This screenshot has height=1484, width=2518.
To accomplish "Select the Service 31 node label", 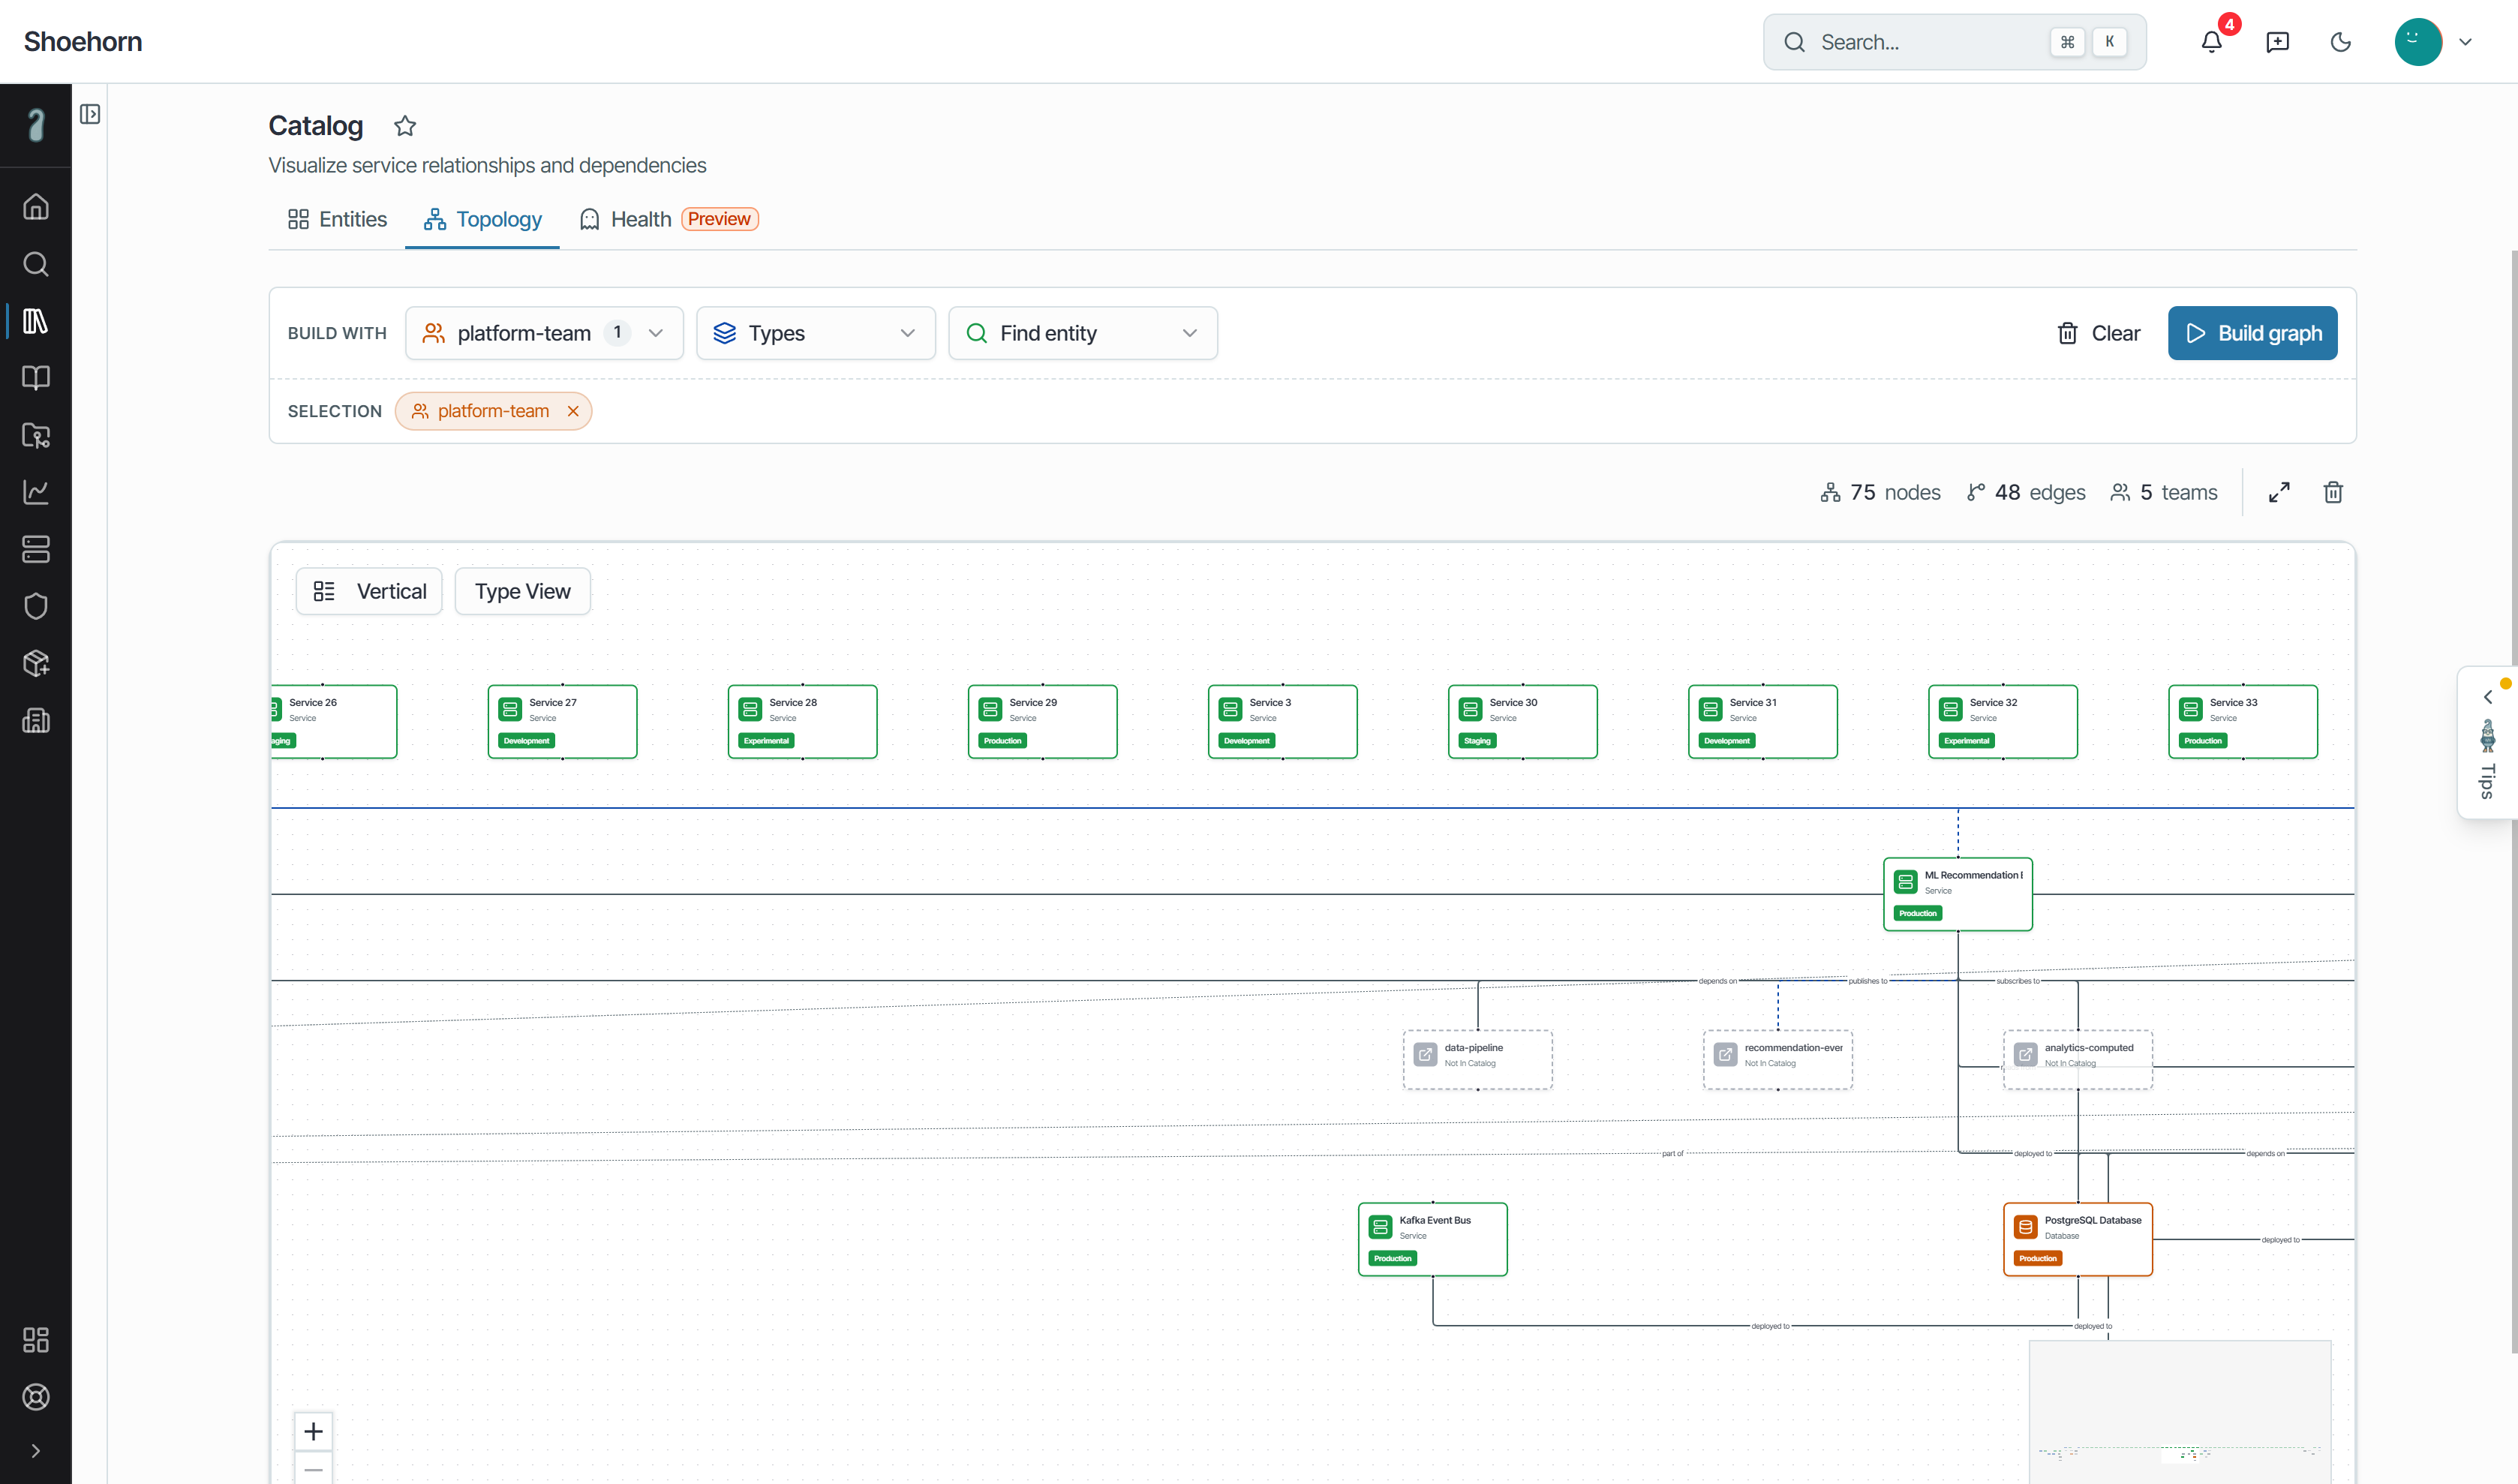I will click(x=1753, y=702).
